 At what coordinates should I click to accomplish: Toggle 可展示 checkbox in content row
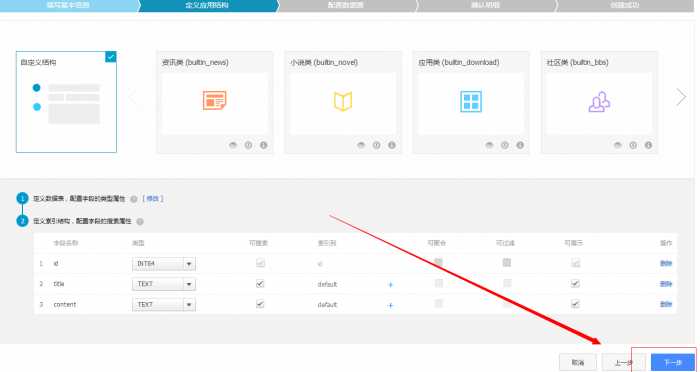pos(575,304)
